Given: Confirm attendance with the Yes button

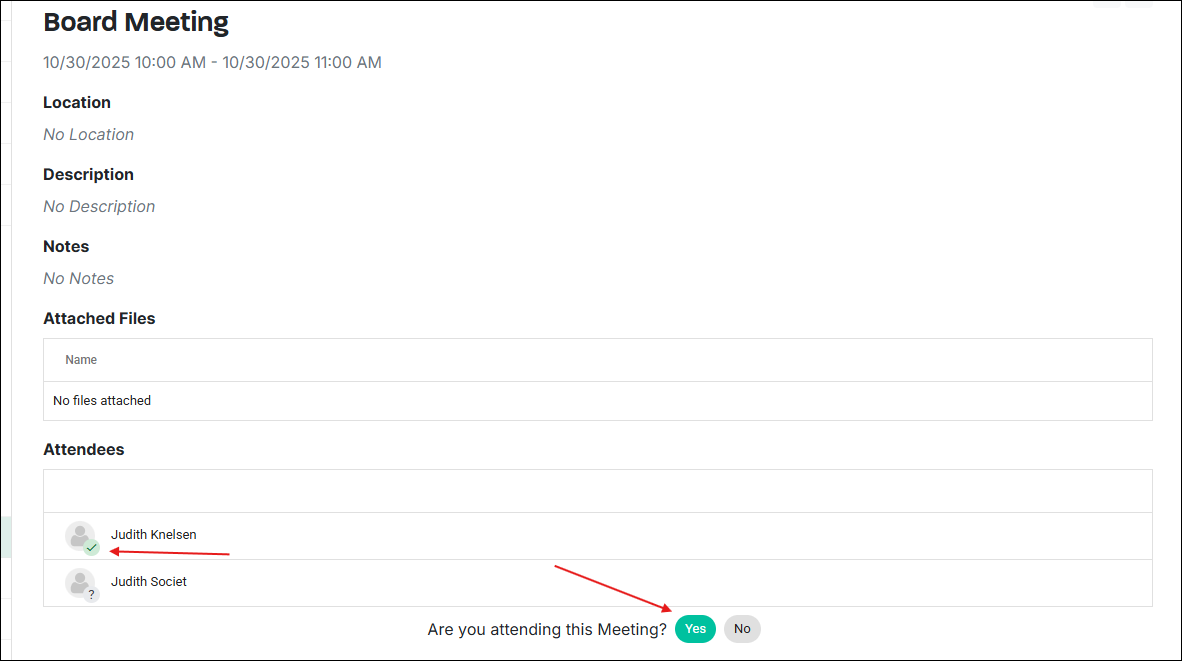Looking at the screenshot, I should (x=695, y=629).
